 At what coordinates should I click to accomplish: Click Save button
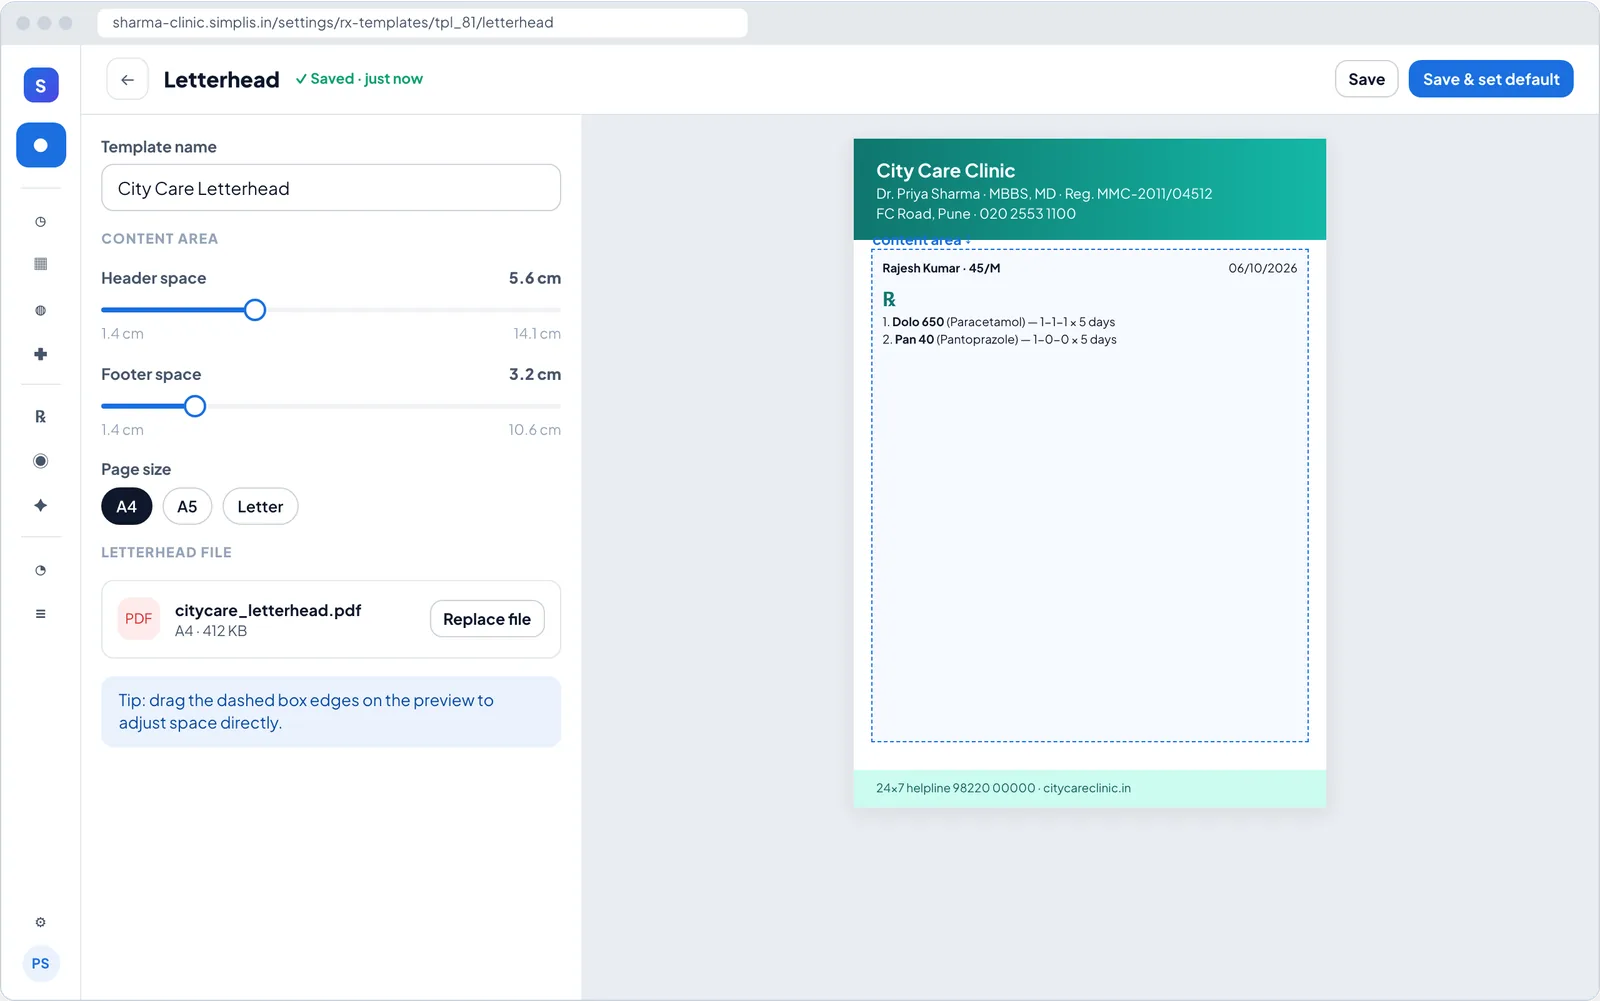(1366, 79)
